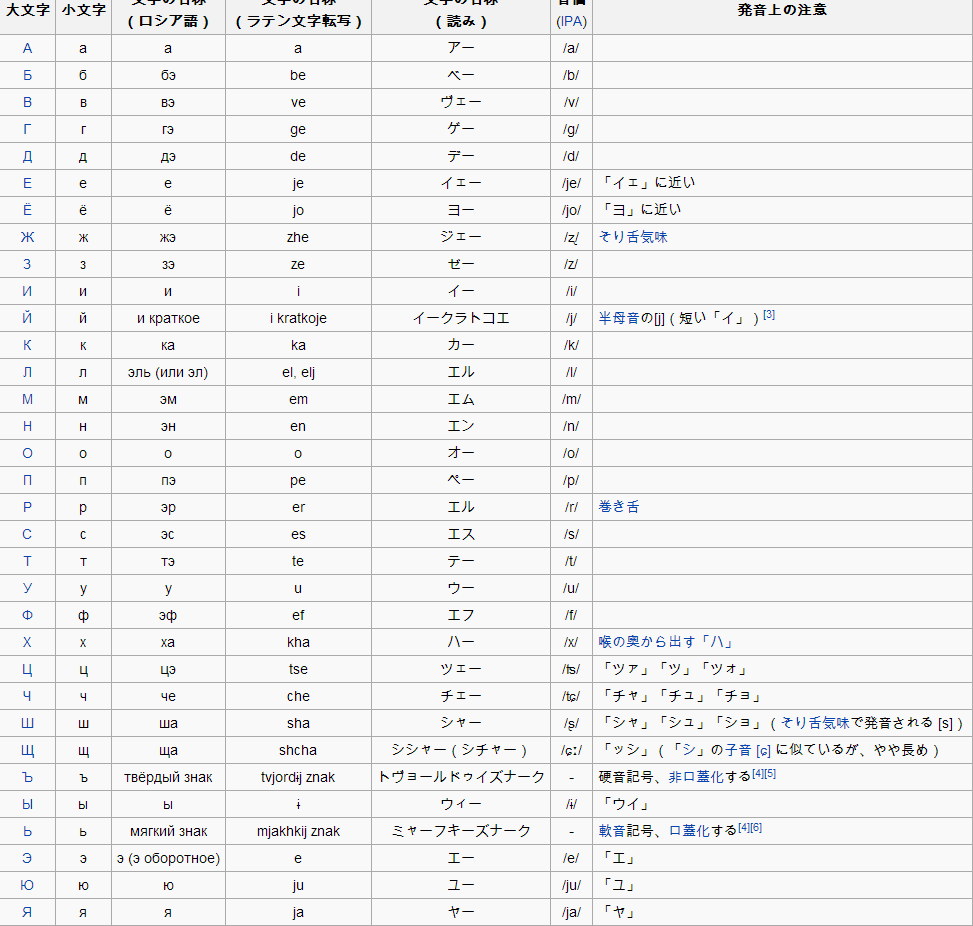Image resolution: width=973 pixels, height=926 pixels.
Task: Open footnote [6] in the Ь row
Action: click(x=756, y=827)
